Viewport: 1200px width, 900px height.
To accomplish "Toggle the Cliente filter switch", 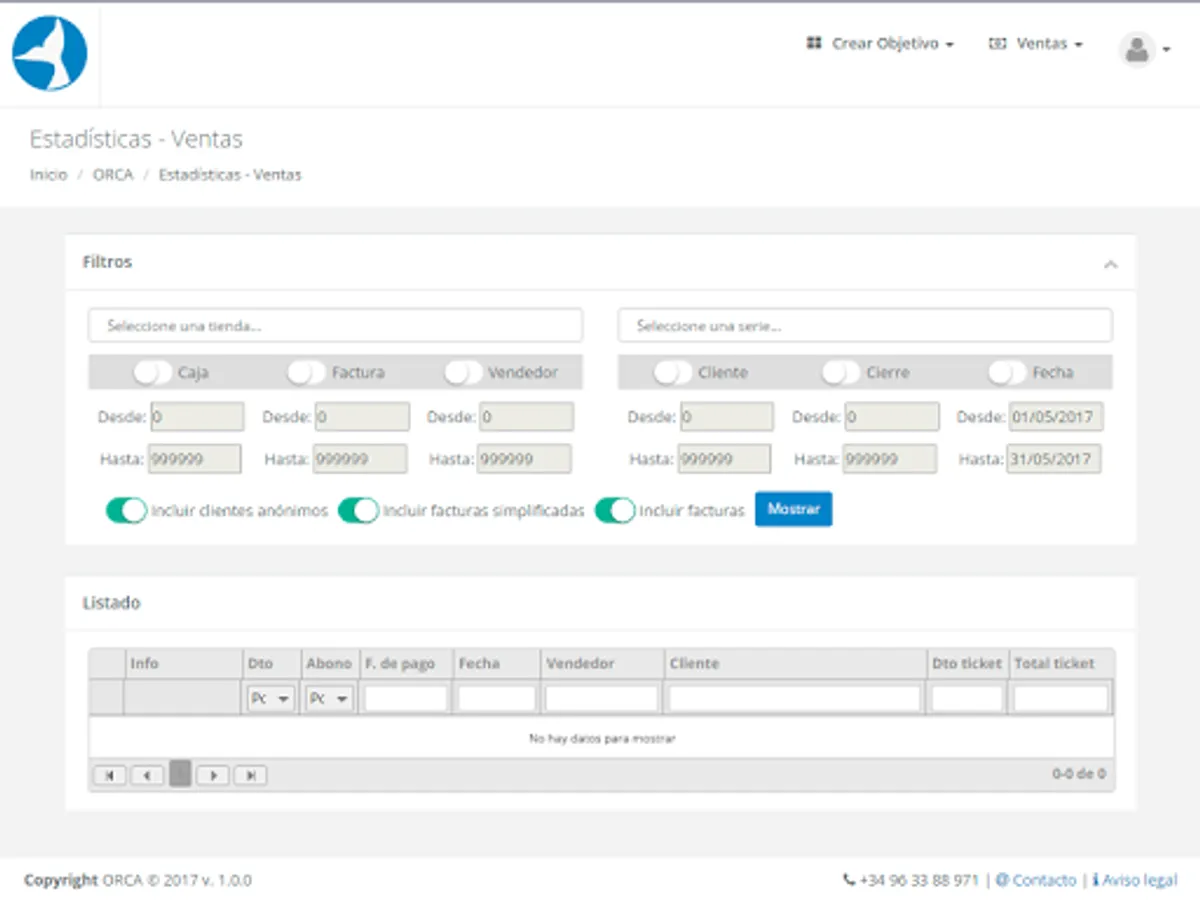I will pyautogui.click(x=673, y=373).
